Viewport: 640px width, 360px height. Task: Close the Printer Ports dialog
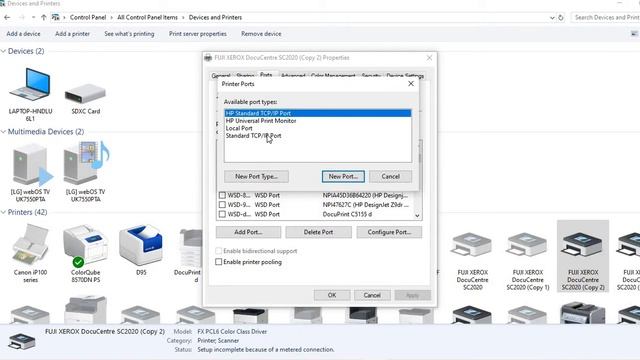[x=411, y=84]
